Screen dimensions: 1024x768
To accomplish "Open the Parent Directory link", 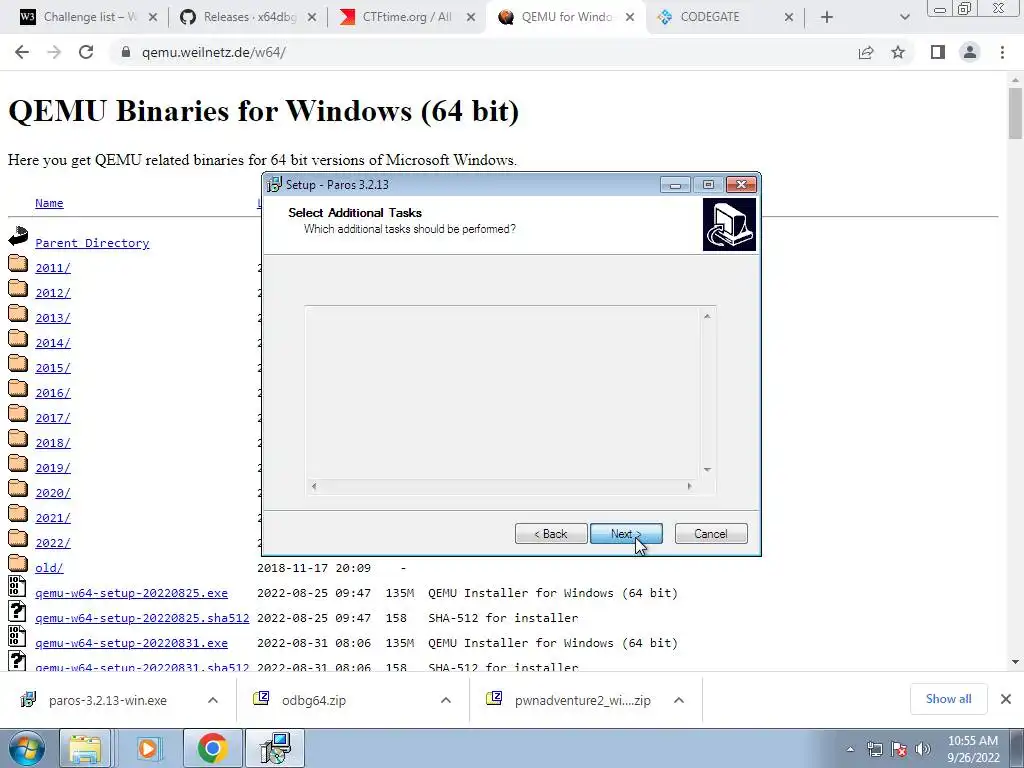I will pyautogui.click(x=92, y=243).
